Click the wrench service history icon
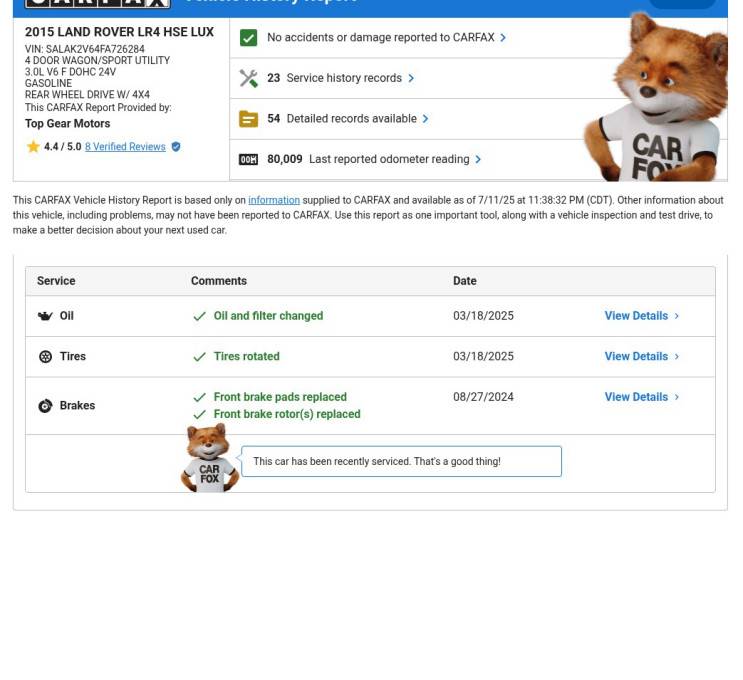Image resolution: width=743 pixels, height=680 pixels. [x=248, y=78]
